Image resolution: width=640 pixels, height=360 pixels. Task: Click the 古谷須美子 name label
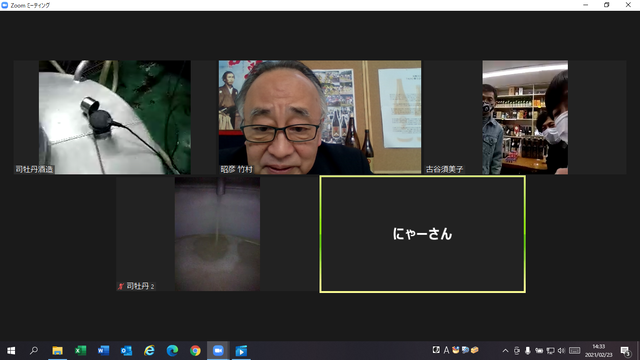(444, 169)
